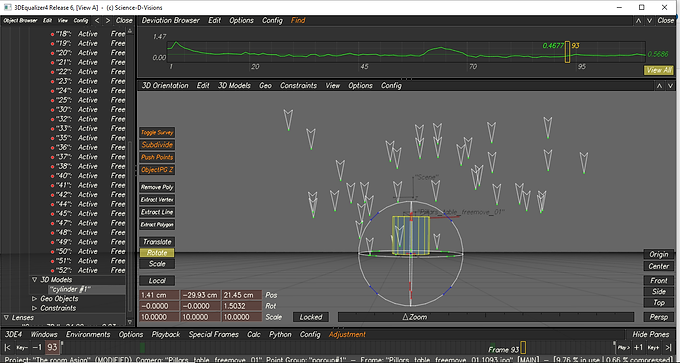Go to next Object Browser pane arrow

tap(108, 20)
